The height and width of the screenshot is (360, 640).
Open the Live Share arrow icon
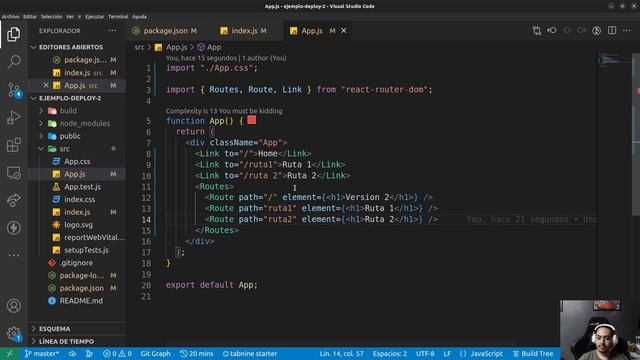point(13,200)
